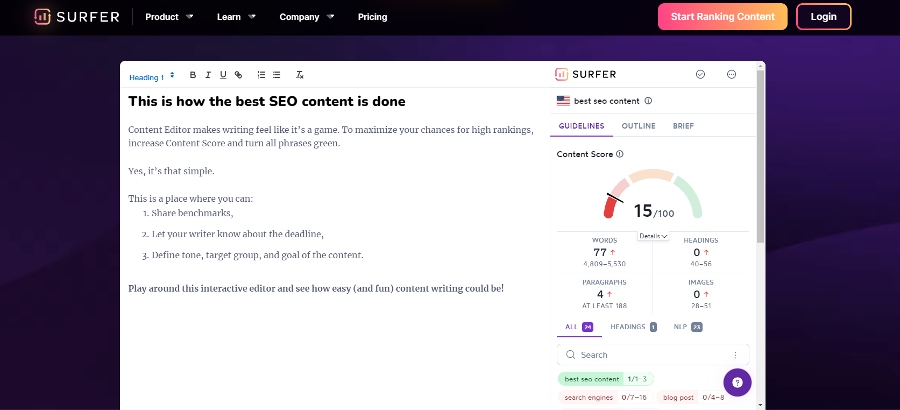Click the list item Define tone, target group
900x410 pixels.
[257, 255]
